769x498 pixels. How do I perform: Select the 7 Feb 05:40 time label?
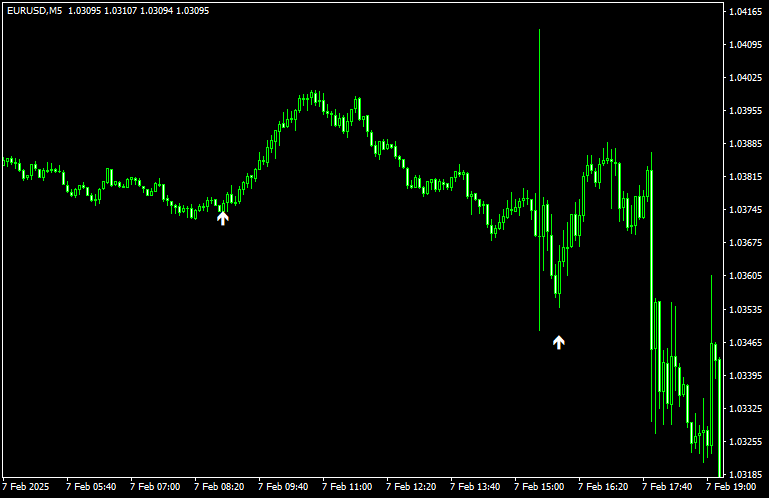point(91,487)
